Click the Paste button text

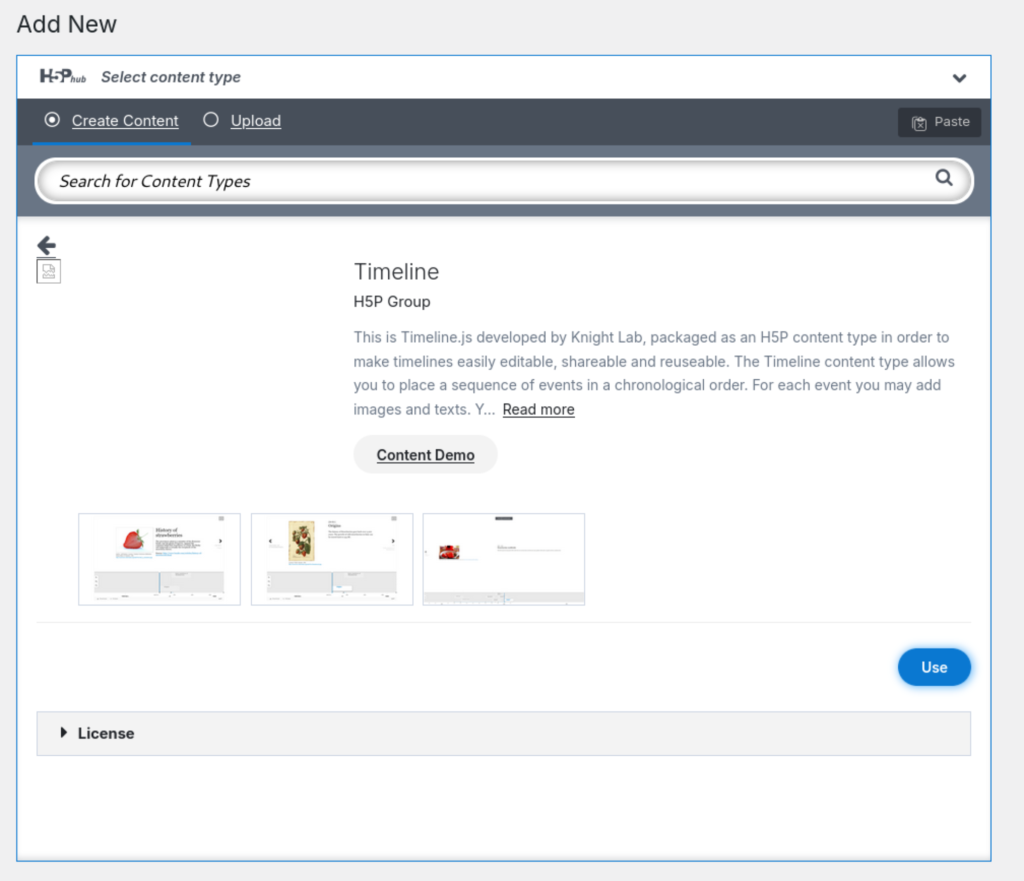coord(951,122)
